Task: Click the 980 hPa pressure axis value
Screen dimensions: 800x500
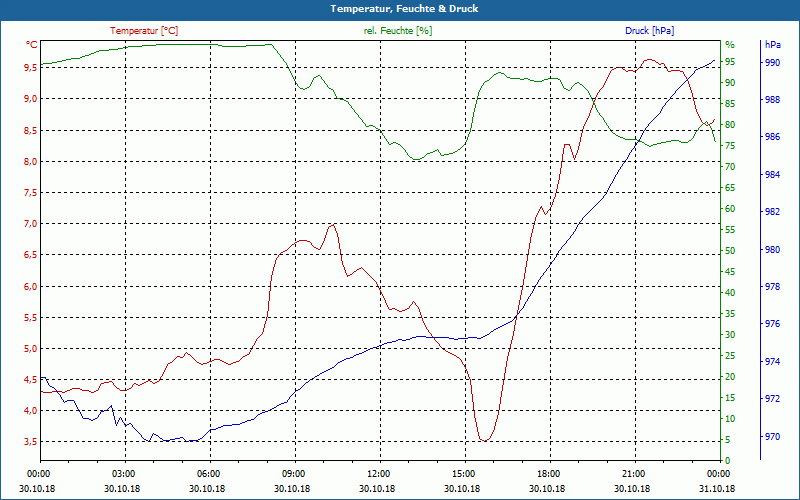Action: [x=772, y=249]
